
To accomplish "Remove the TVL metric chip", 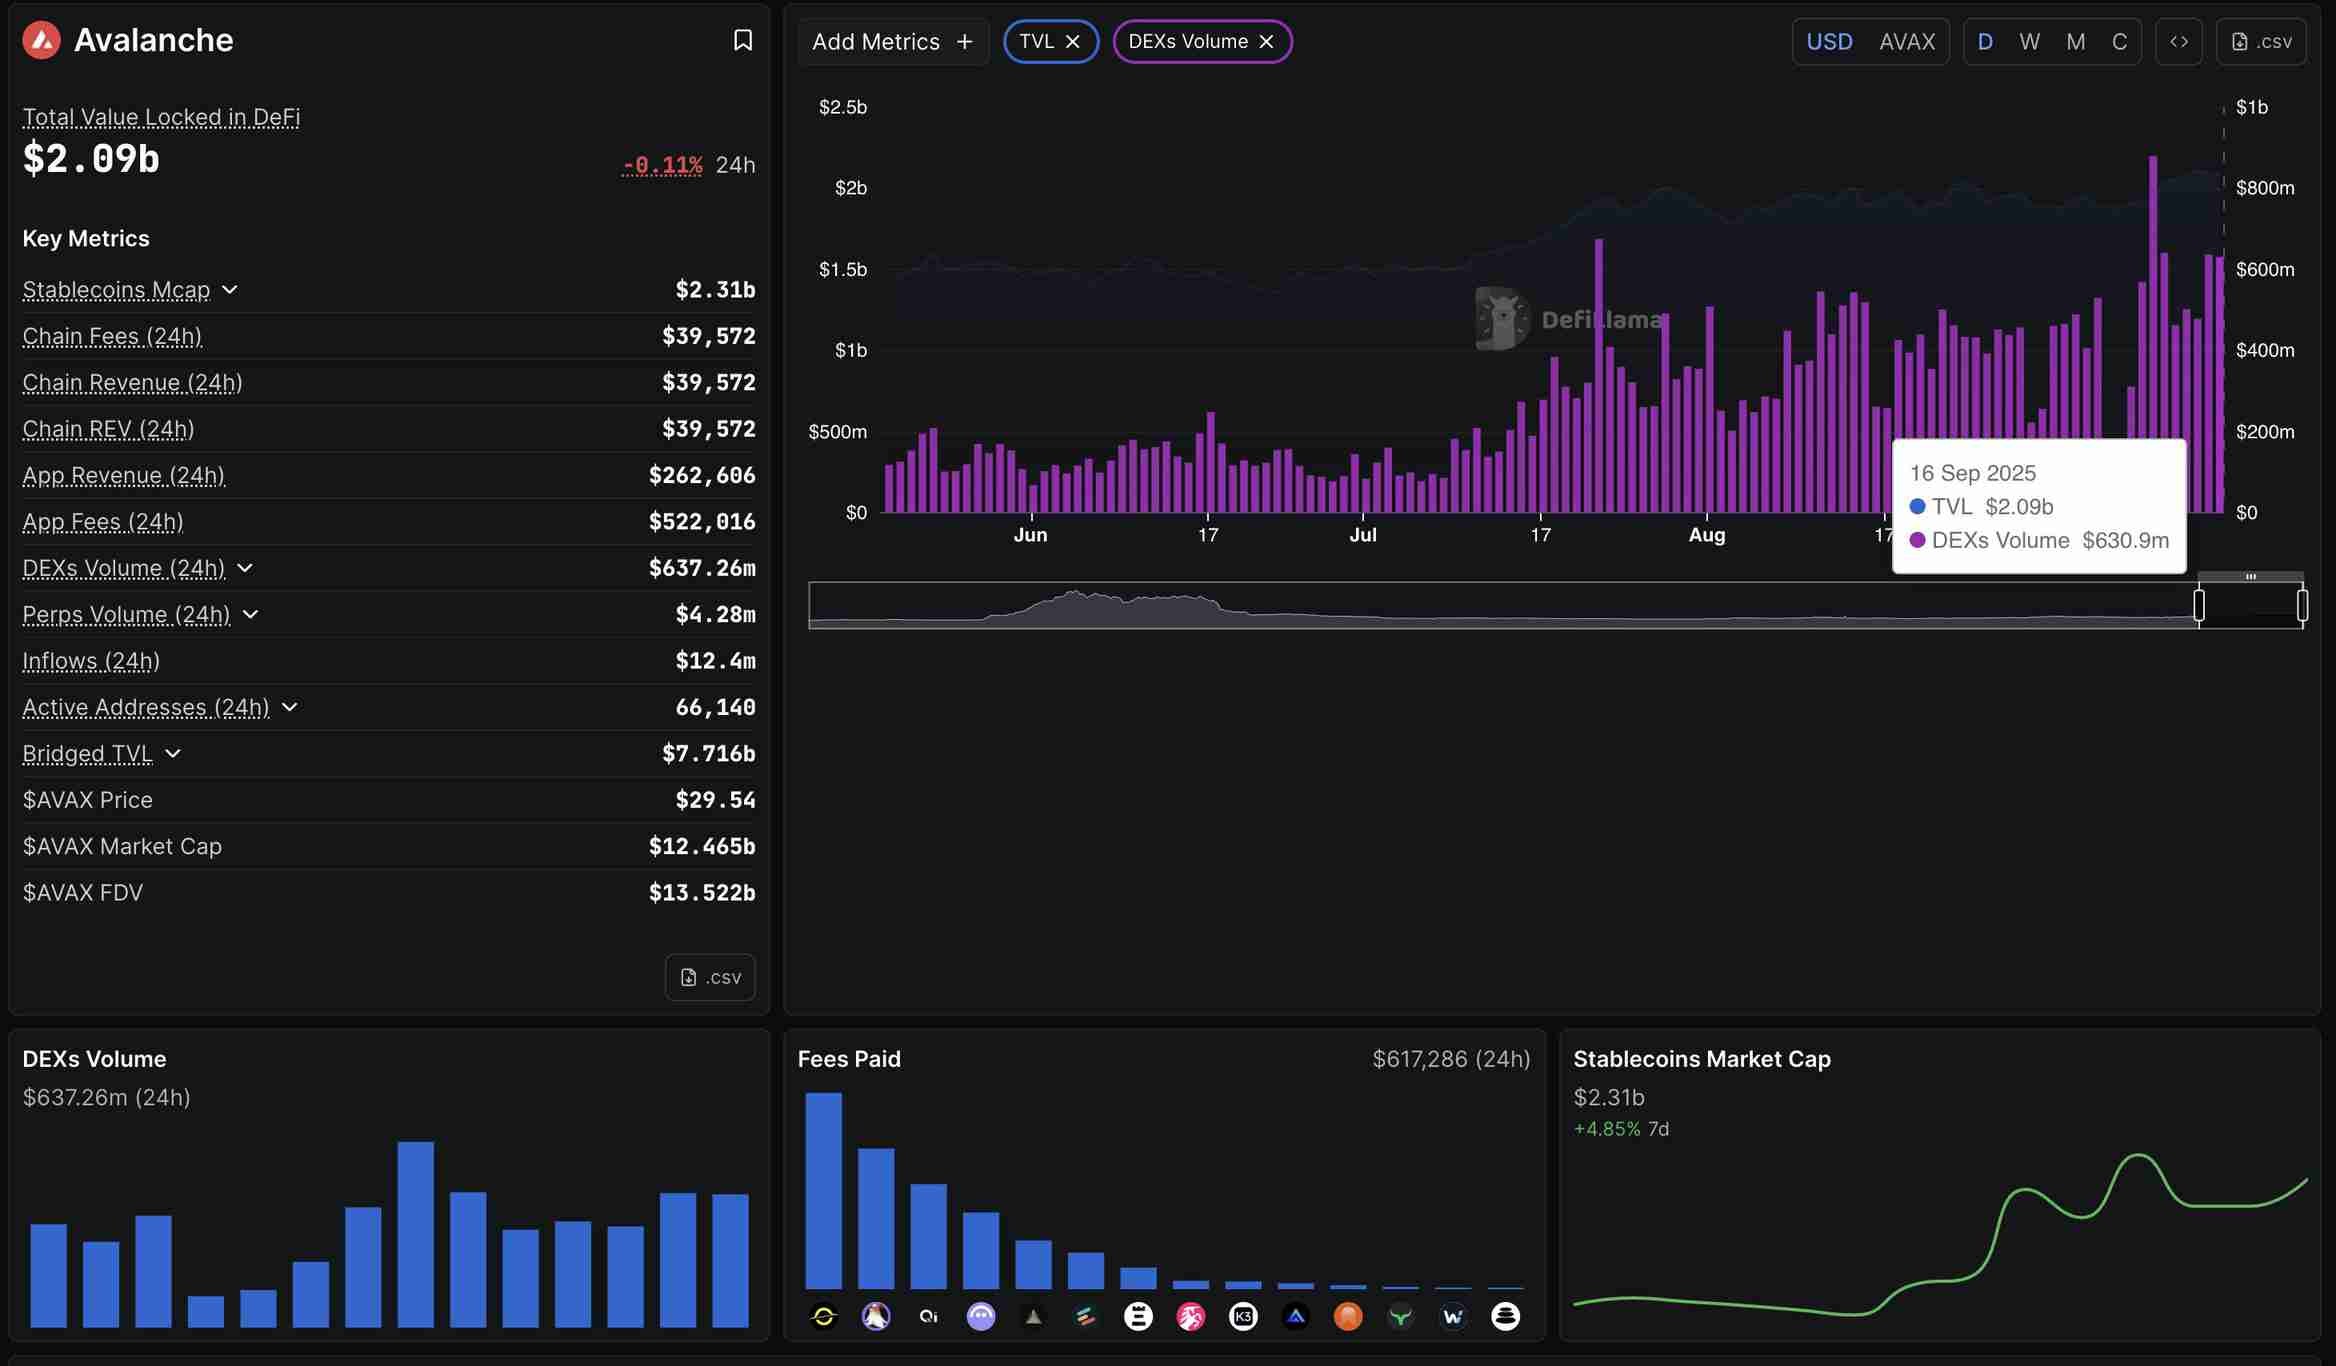I will tap(1073, 42).
